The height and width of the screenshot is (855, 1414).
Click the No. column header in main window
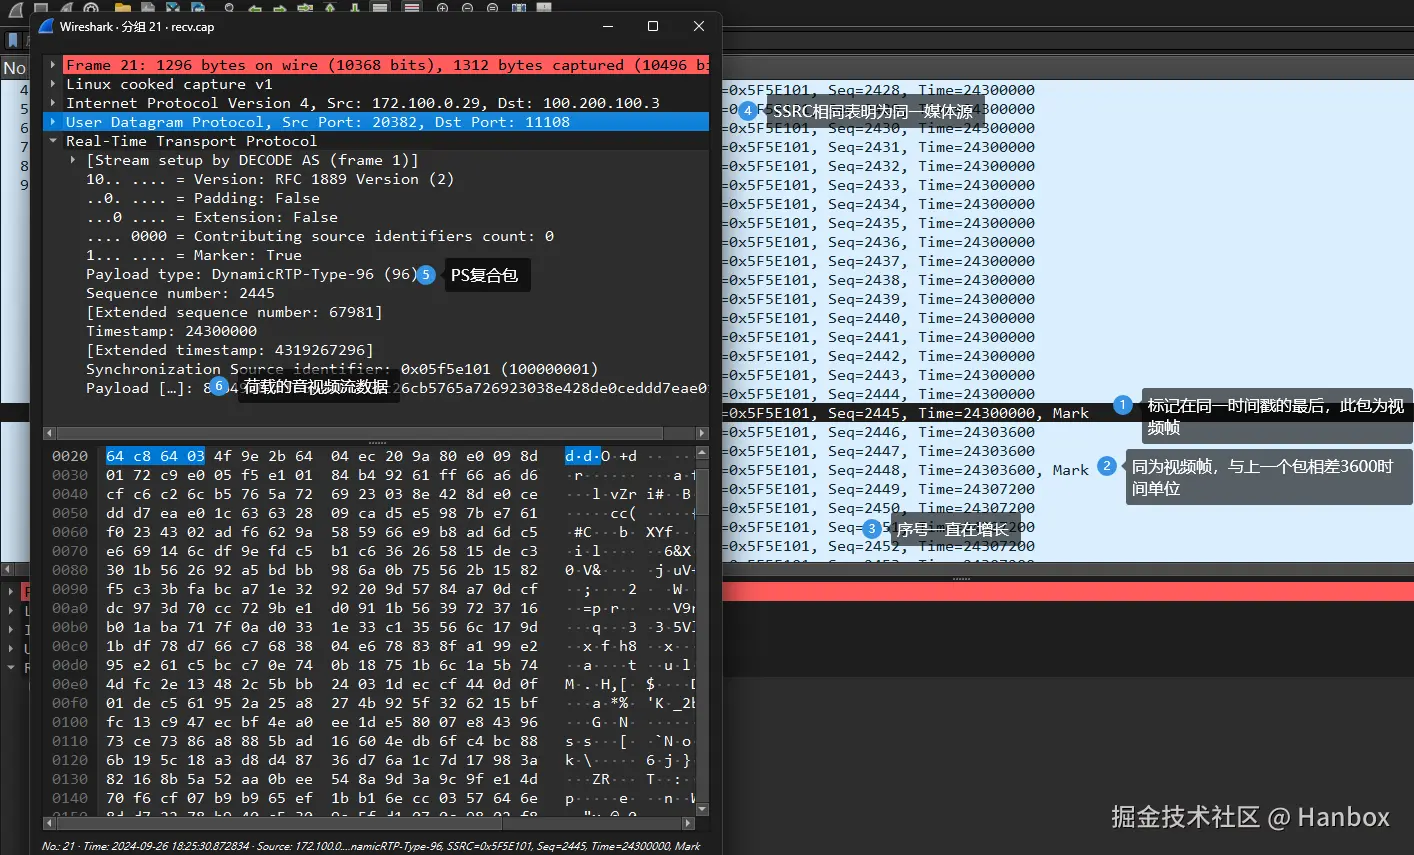(x=14, y=68)
